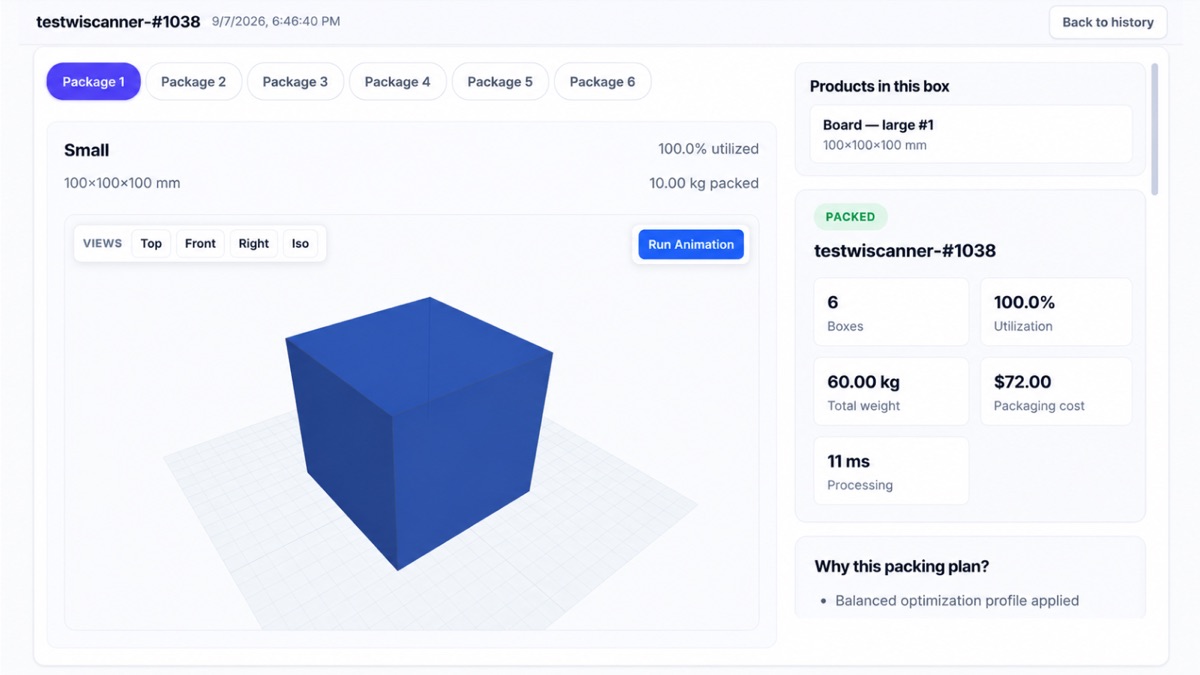Click 'Balanced optimization profile applied' bullet
The height and width of the screenshot is (675, 1200).
957,601
